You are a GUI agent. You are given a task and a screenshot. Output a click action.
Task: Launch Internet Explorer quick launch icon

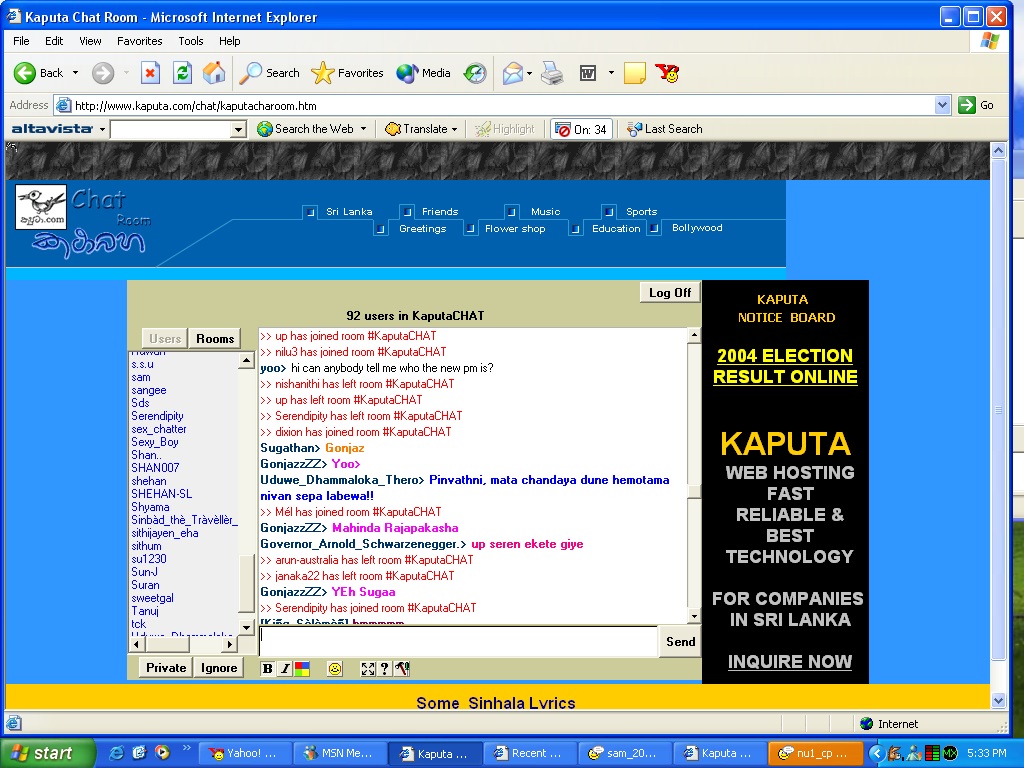pos(116,753)
